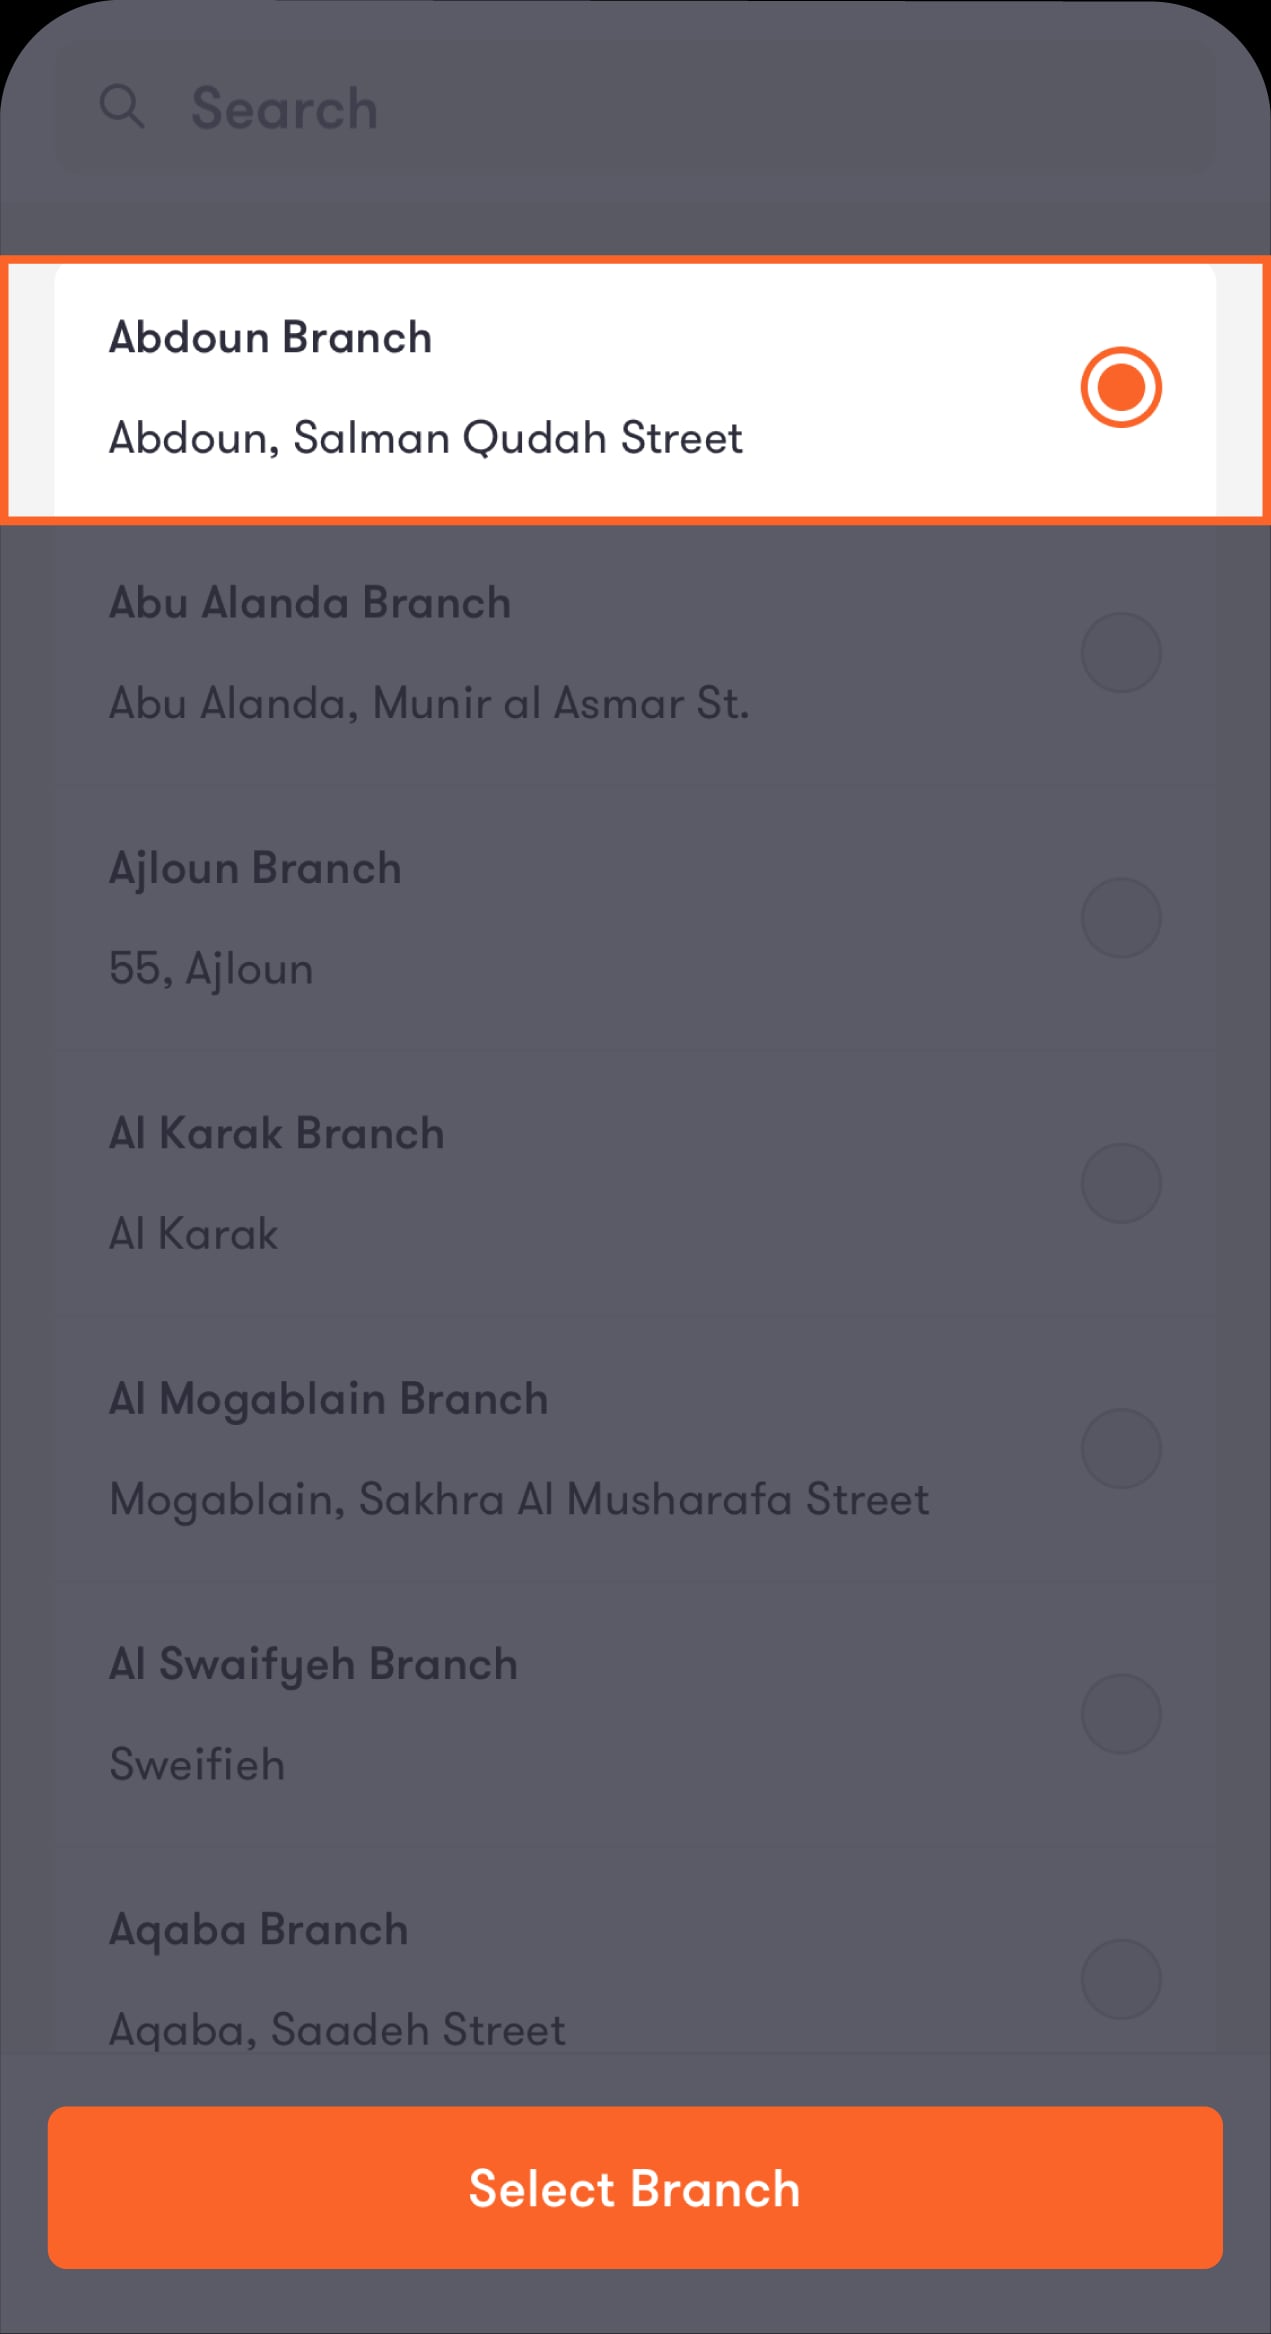Select the Al Mogablain Branch radio button
1271x2334 pixels.
click(x=1120, y=1449)
